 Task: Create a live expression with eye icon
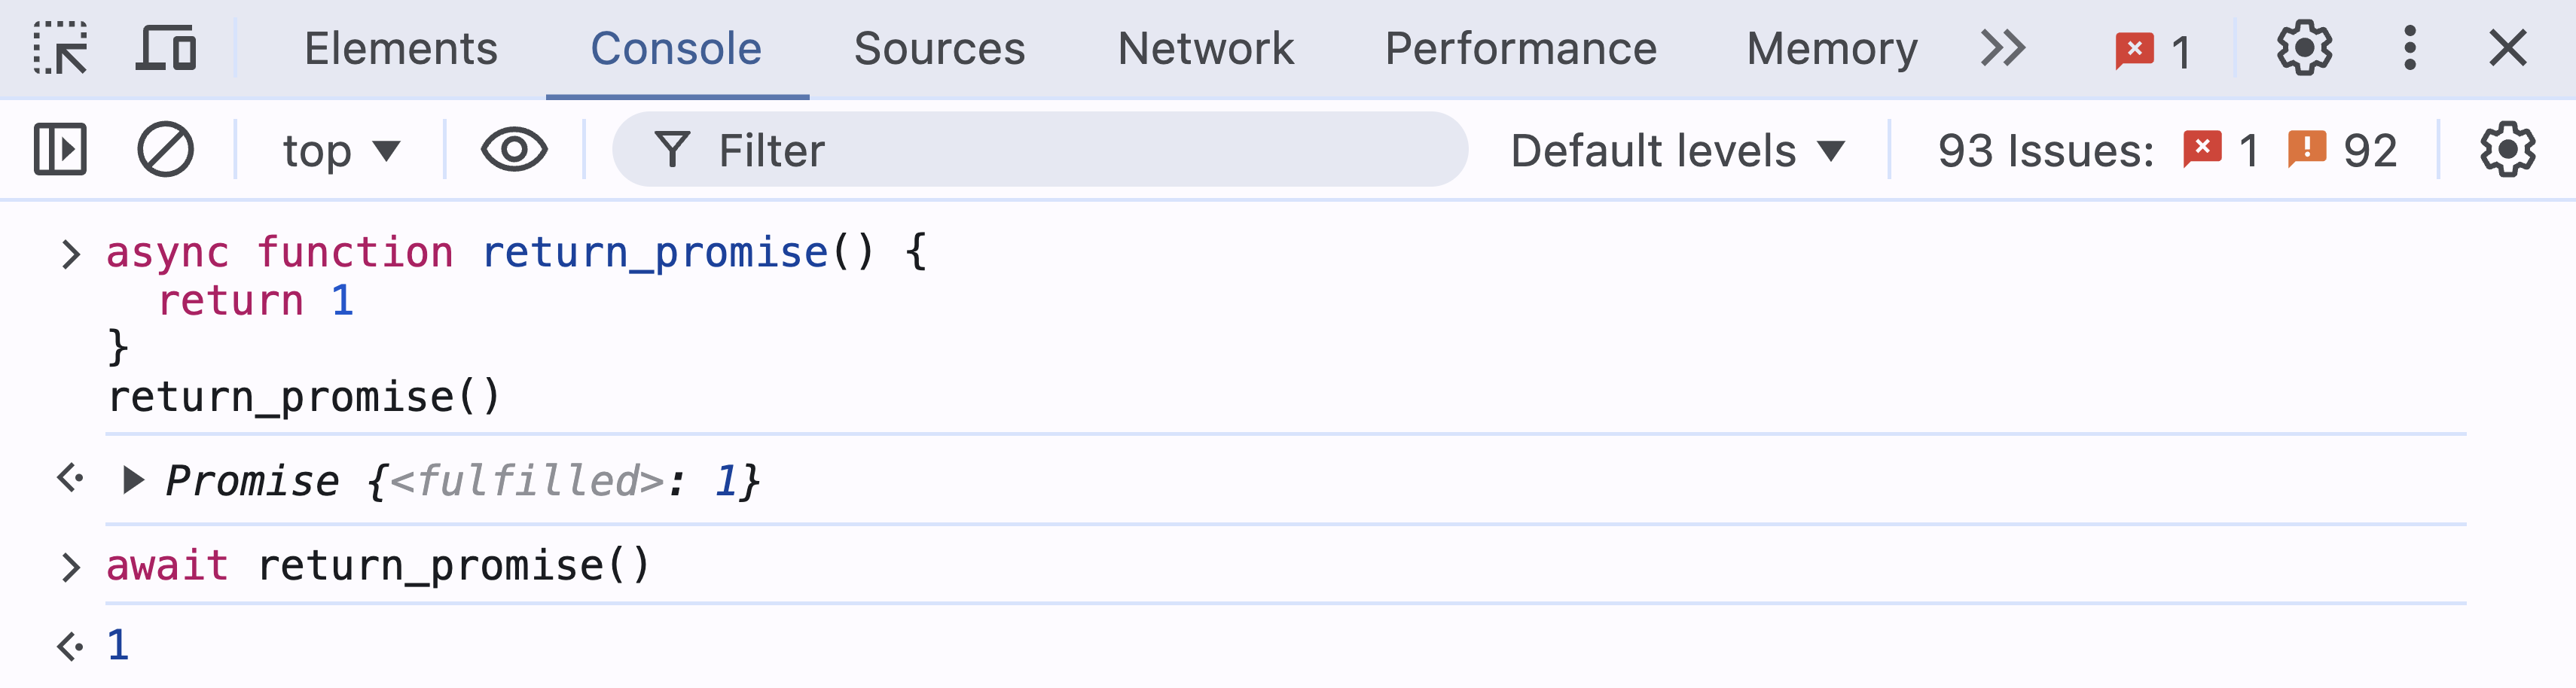coord(514,150)
